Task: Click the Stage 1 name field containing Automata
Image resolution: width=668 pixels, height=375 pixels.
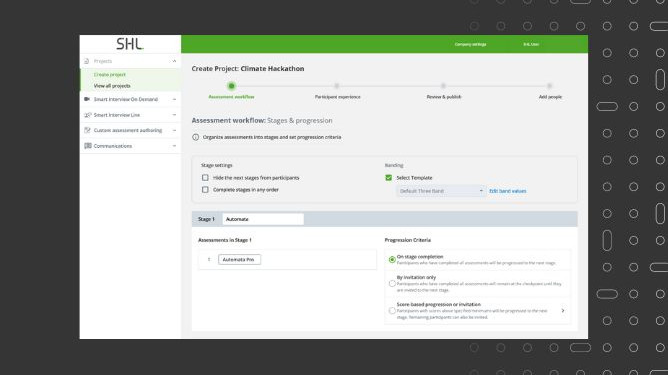Action: pos(263,219)
